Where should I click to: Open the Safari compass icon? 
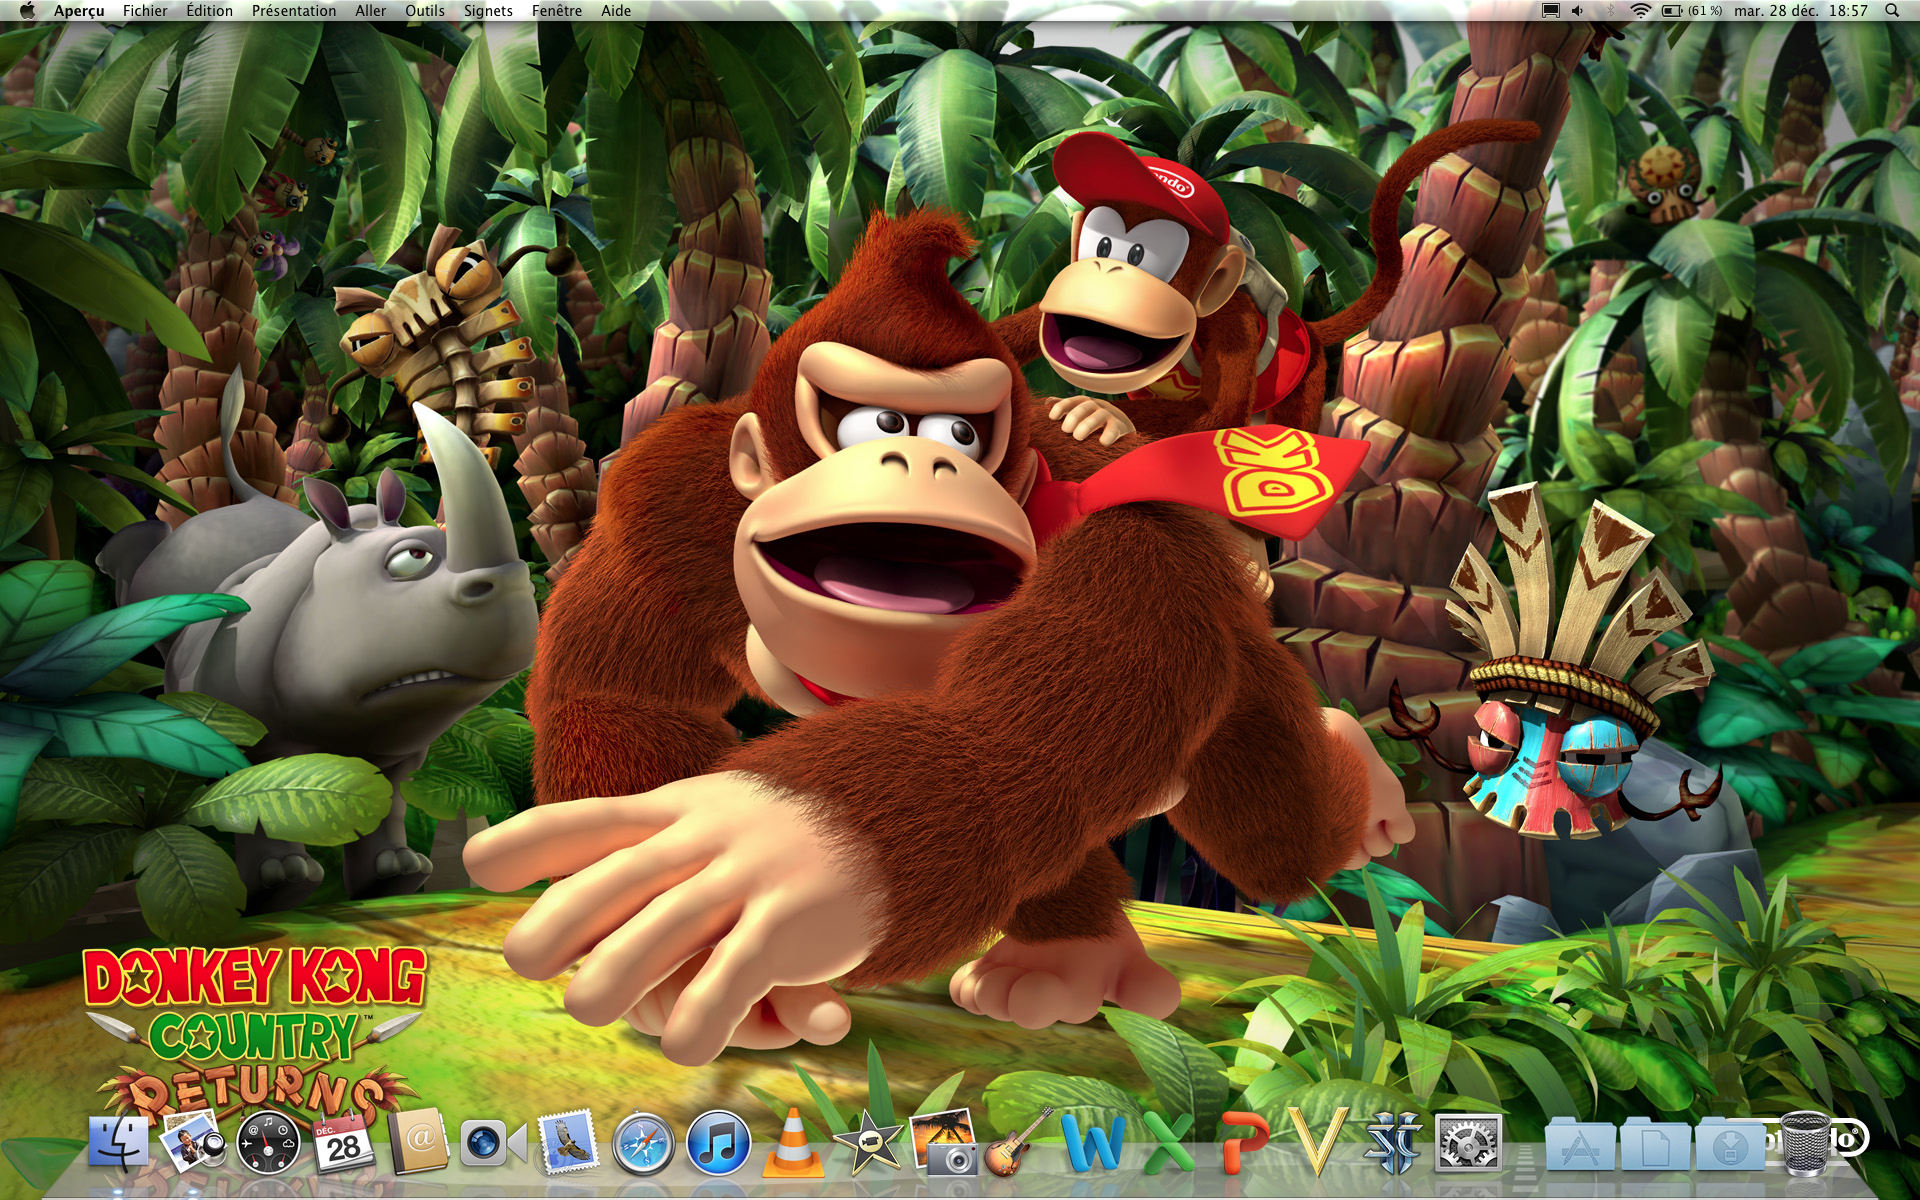coord(643,1143)
